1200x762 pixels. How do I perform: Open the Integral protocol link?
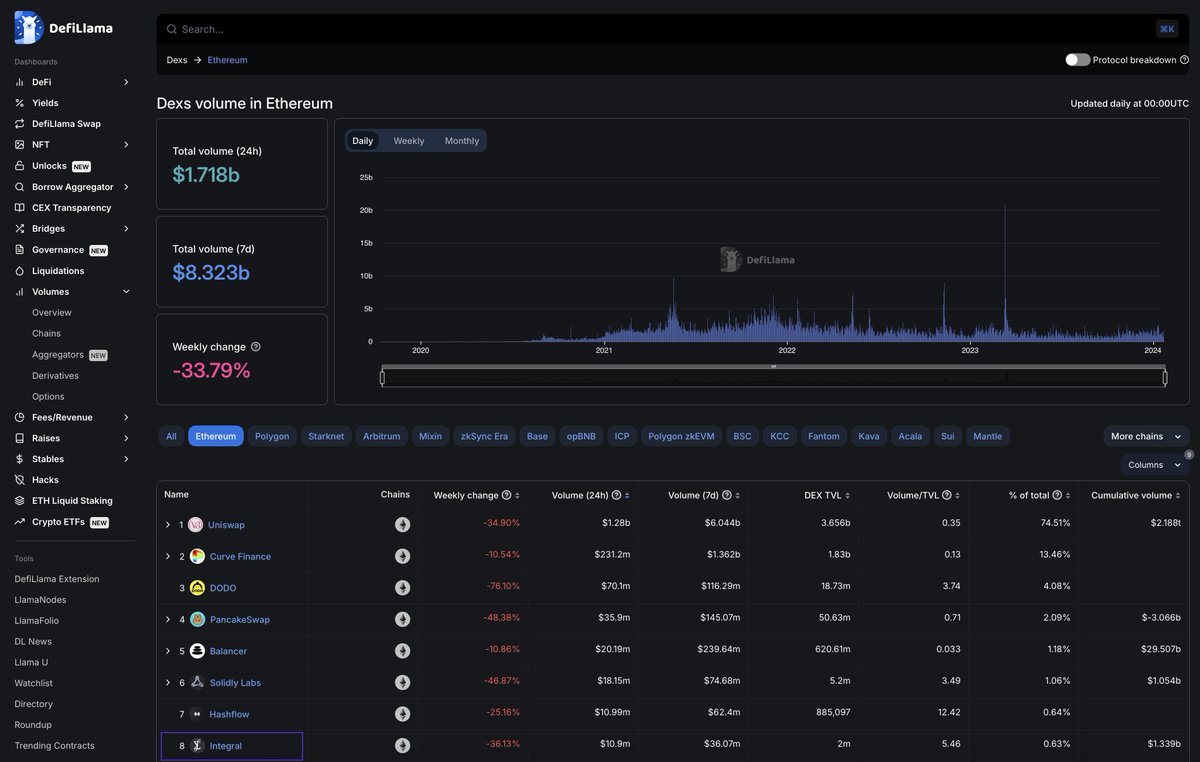point(226,746)
